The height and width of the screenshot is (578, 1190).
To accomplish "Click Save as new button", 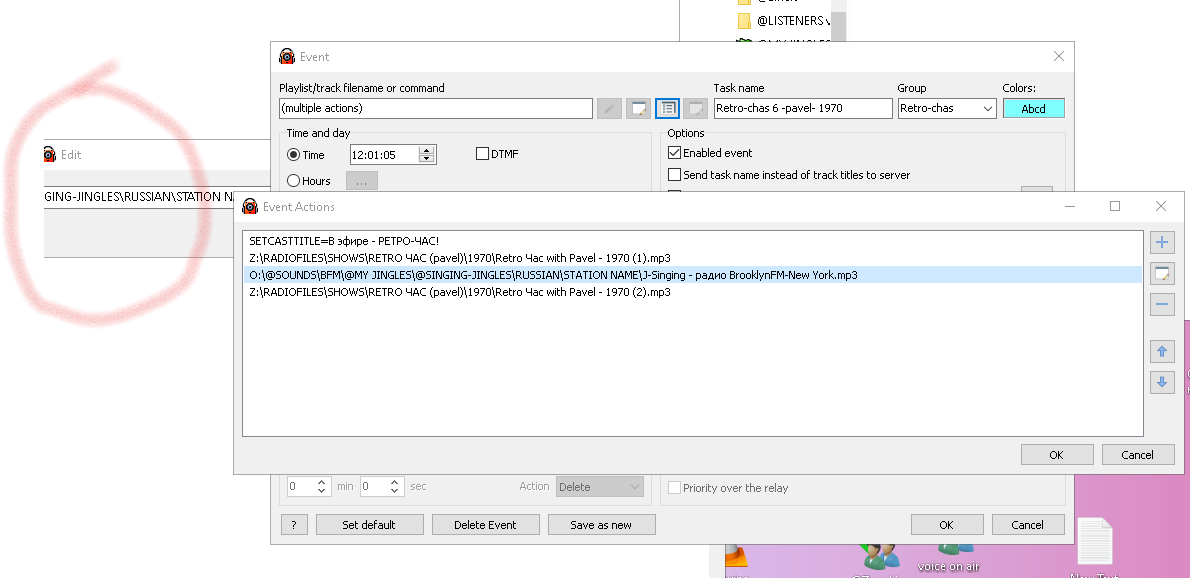I will point(602,524).
